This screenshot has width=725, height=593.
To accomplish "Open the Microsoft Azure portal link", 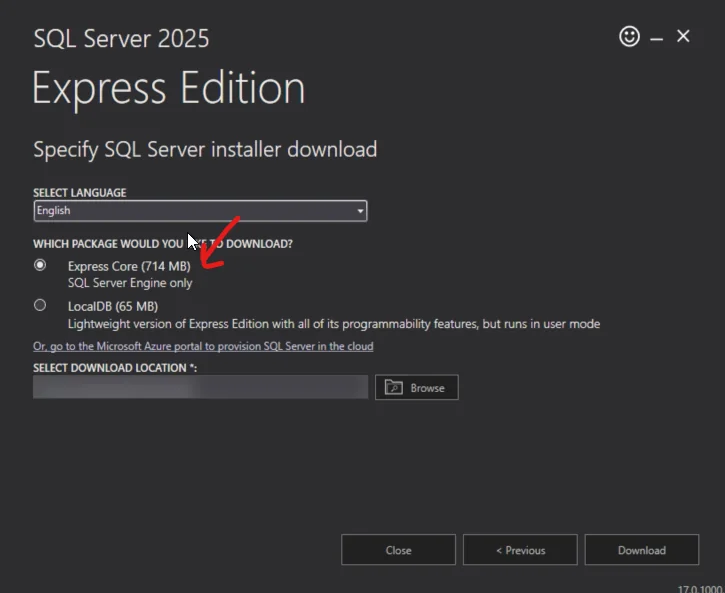I will tap(203, 346).
